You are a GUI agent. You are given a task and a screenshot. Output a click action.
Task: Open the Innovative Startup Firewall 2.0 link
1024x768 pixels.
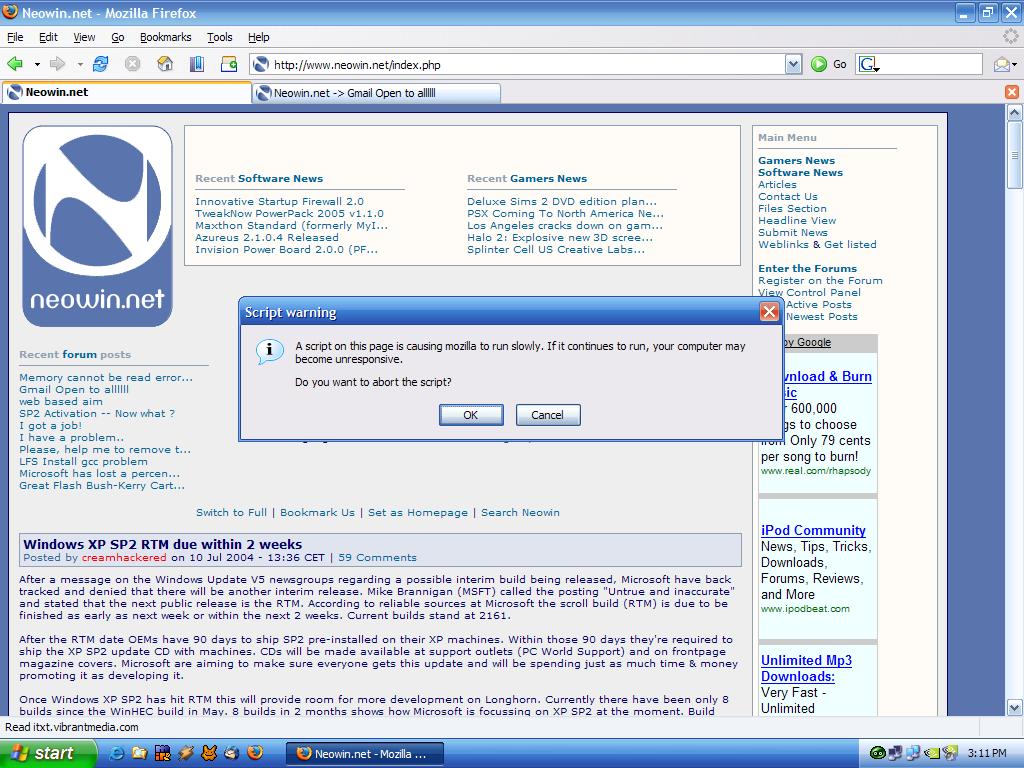[x=279, y=201]
